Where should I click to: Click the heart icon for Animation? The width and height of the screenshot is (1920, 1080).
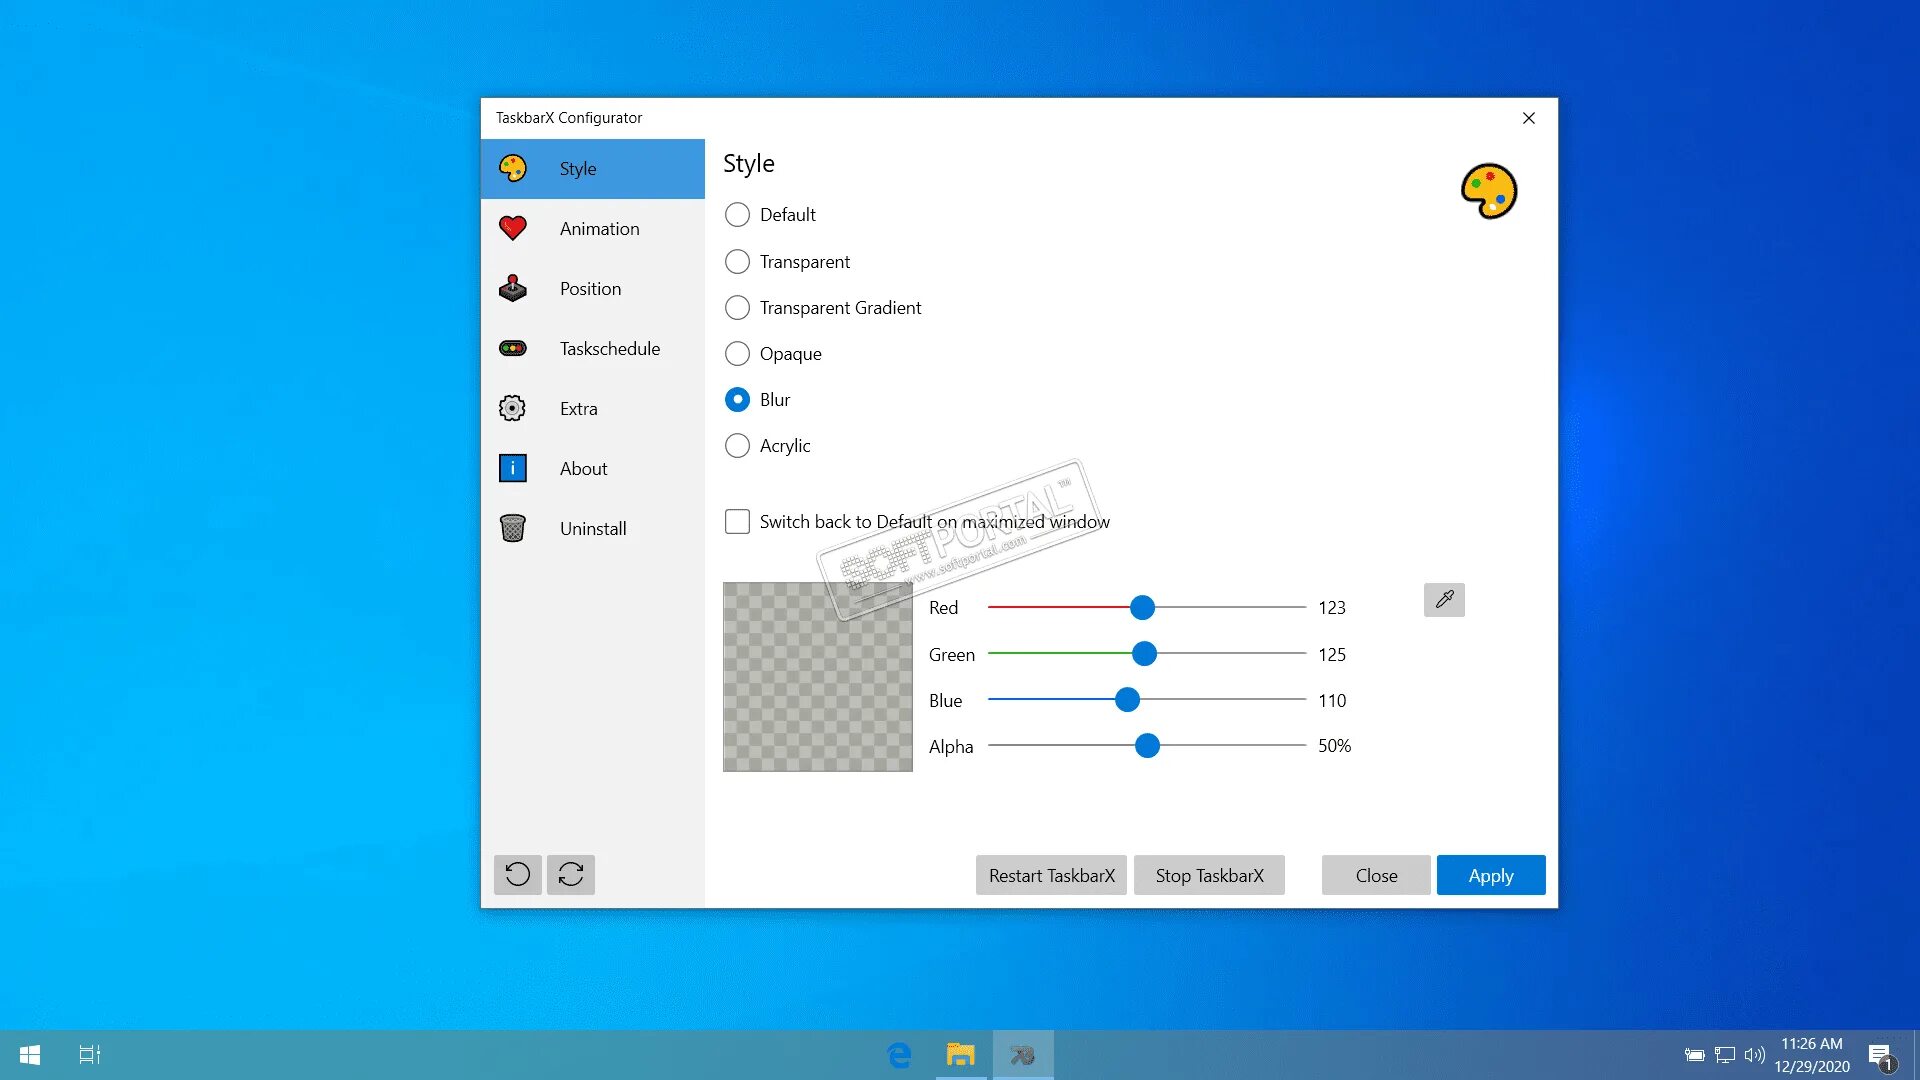click(x=513, y=229)
